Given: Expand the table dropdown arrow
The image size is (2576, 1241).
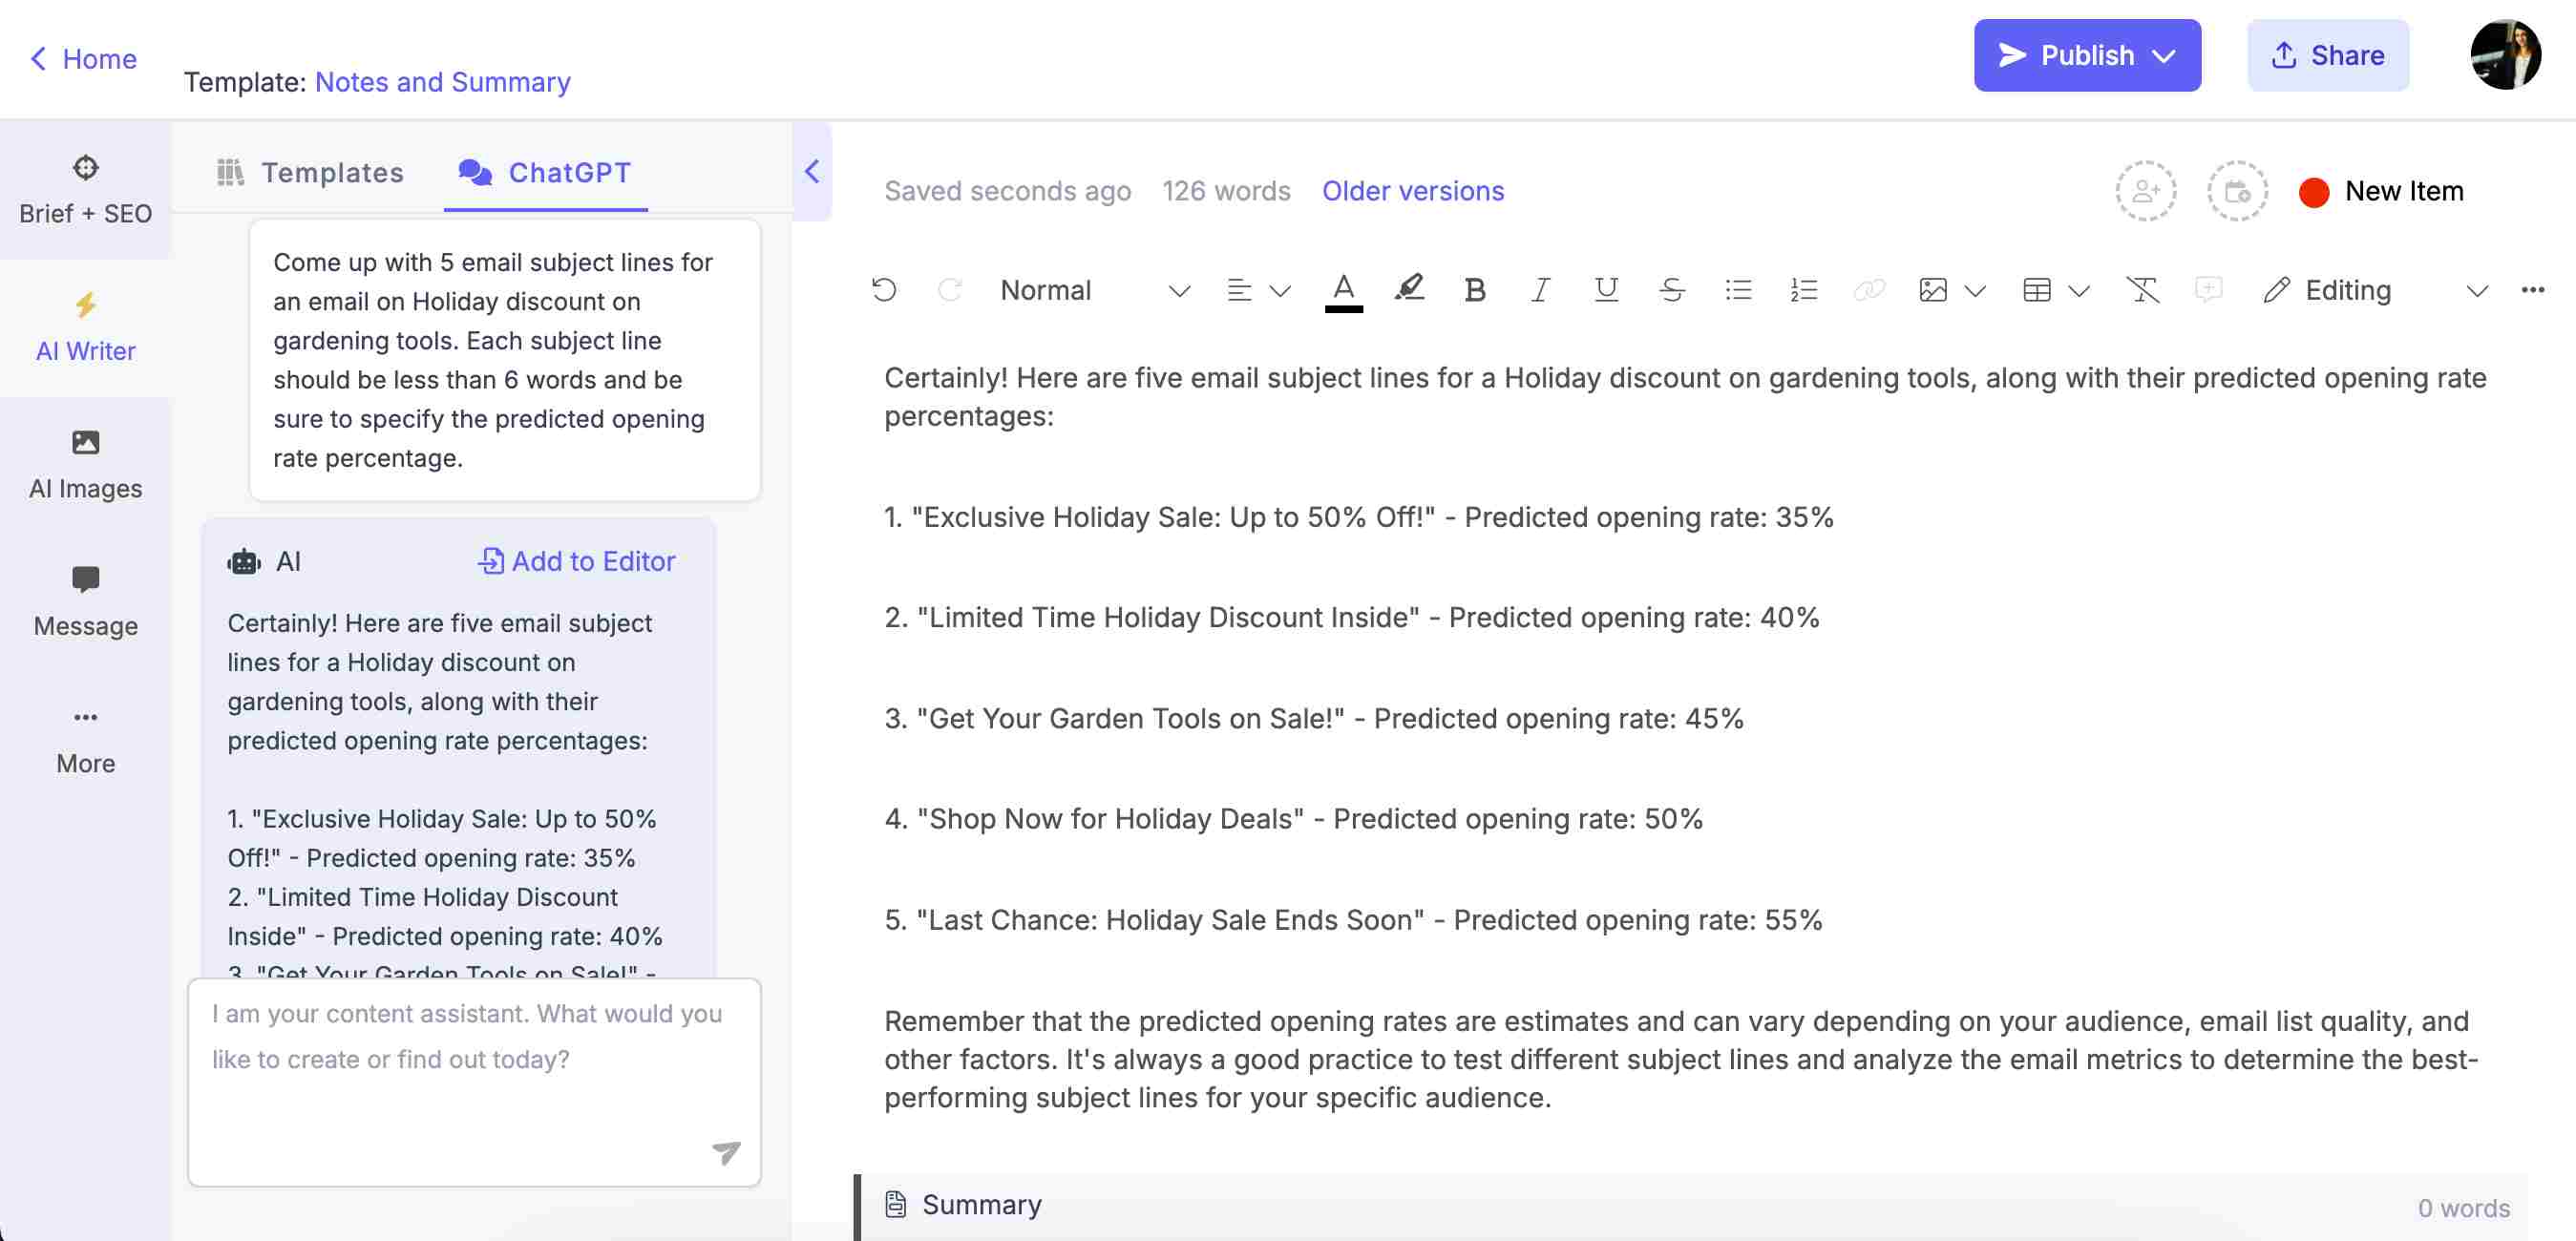Looking at the screenshot, I should 2078,291.
